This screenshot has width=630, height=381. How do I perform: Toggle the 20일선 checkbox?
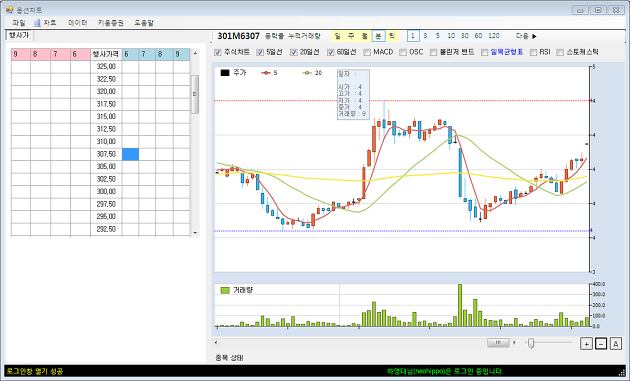coord(294,52)
